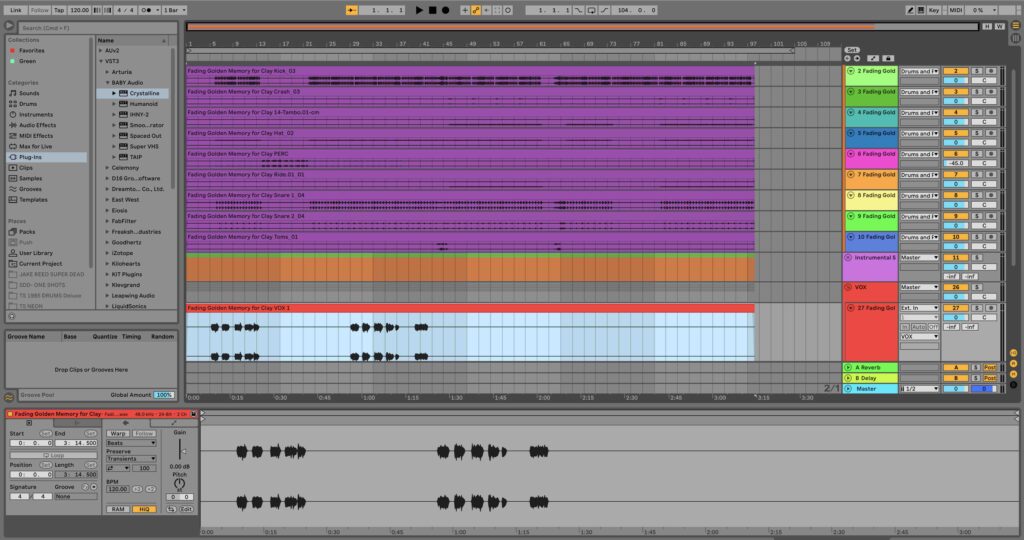The height and width of the screenshot is (540, 1024).
Task: Unfold track 2 Fading Gold arrow
Action: (850, 71)
